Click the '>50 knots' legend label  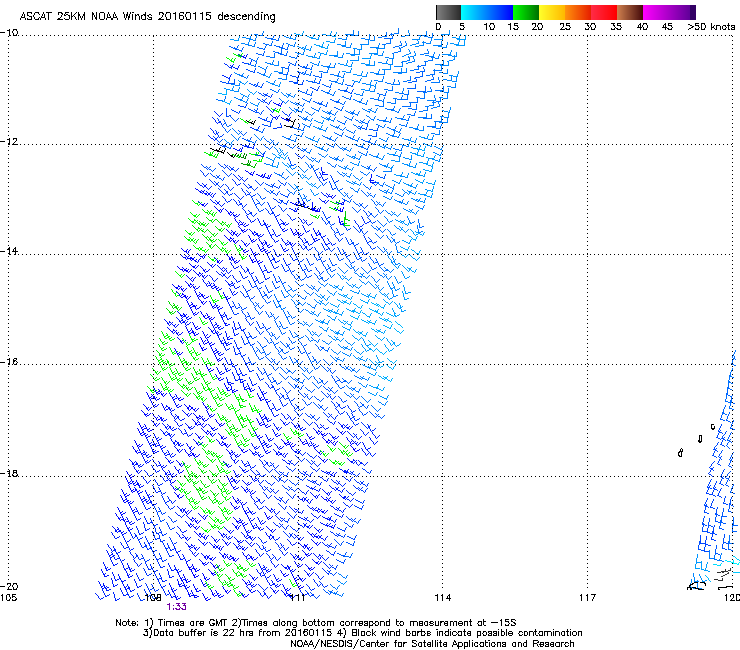(711, 27)
